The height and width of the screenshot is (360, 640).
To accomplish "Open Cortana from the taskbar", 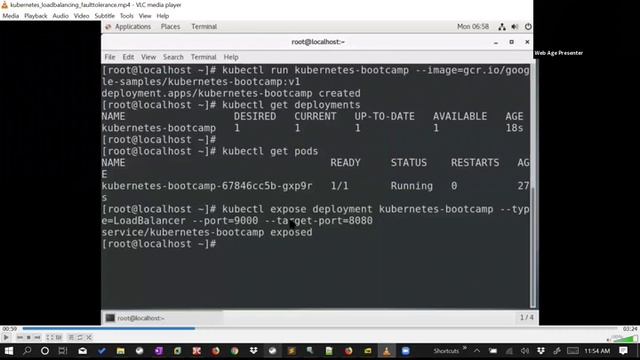I will tap(45, 351).
